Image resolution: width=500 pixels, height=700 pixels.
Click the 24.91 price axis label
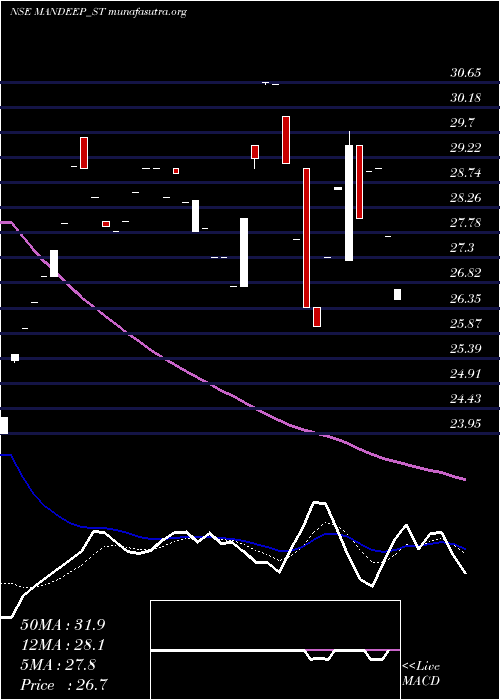click(466, 373)
